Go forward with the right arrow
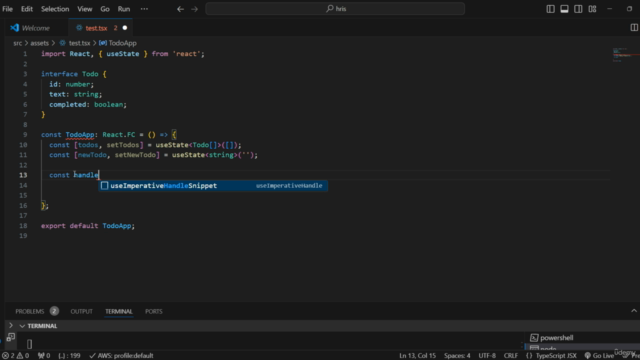Screen dimensions: 640x360 click(x=194, y=9)
